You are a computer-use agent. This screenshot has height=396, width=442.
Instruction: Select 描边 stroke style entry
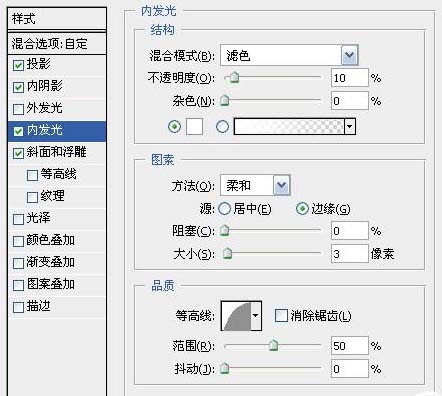57,307
